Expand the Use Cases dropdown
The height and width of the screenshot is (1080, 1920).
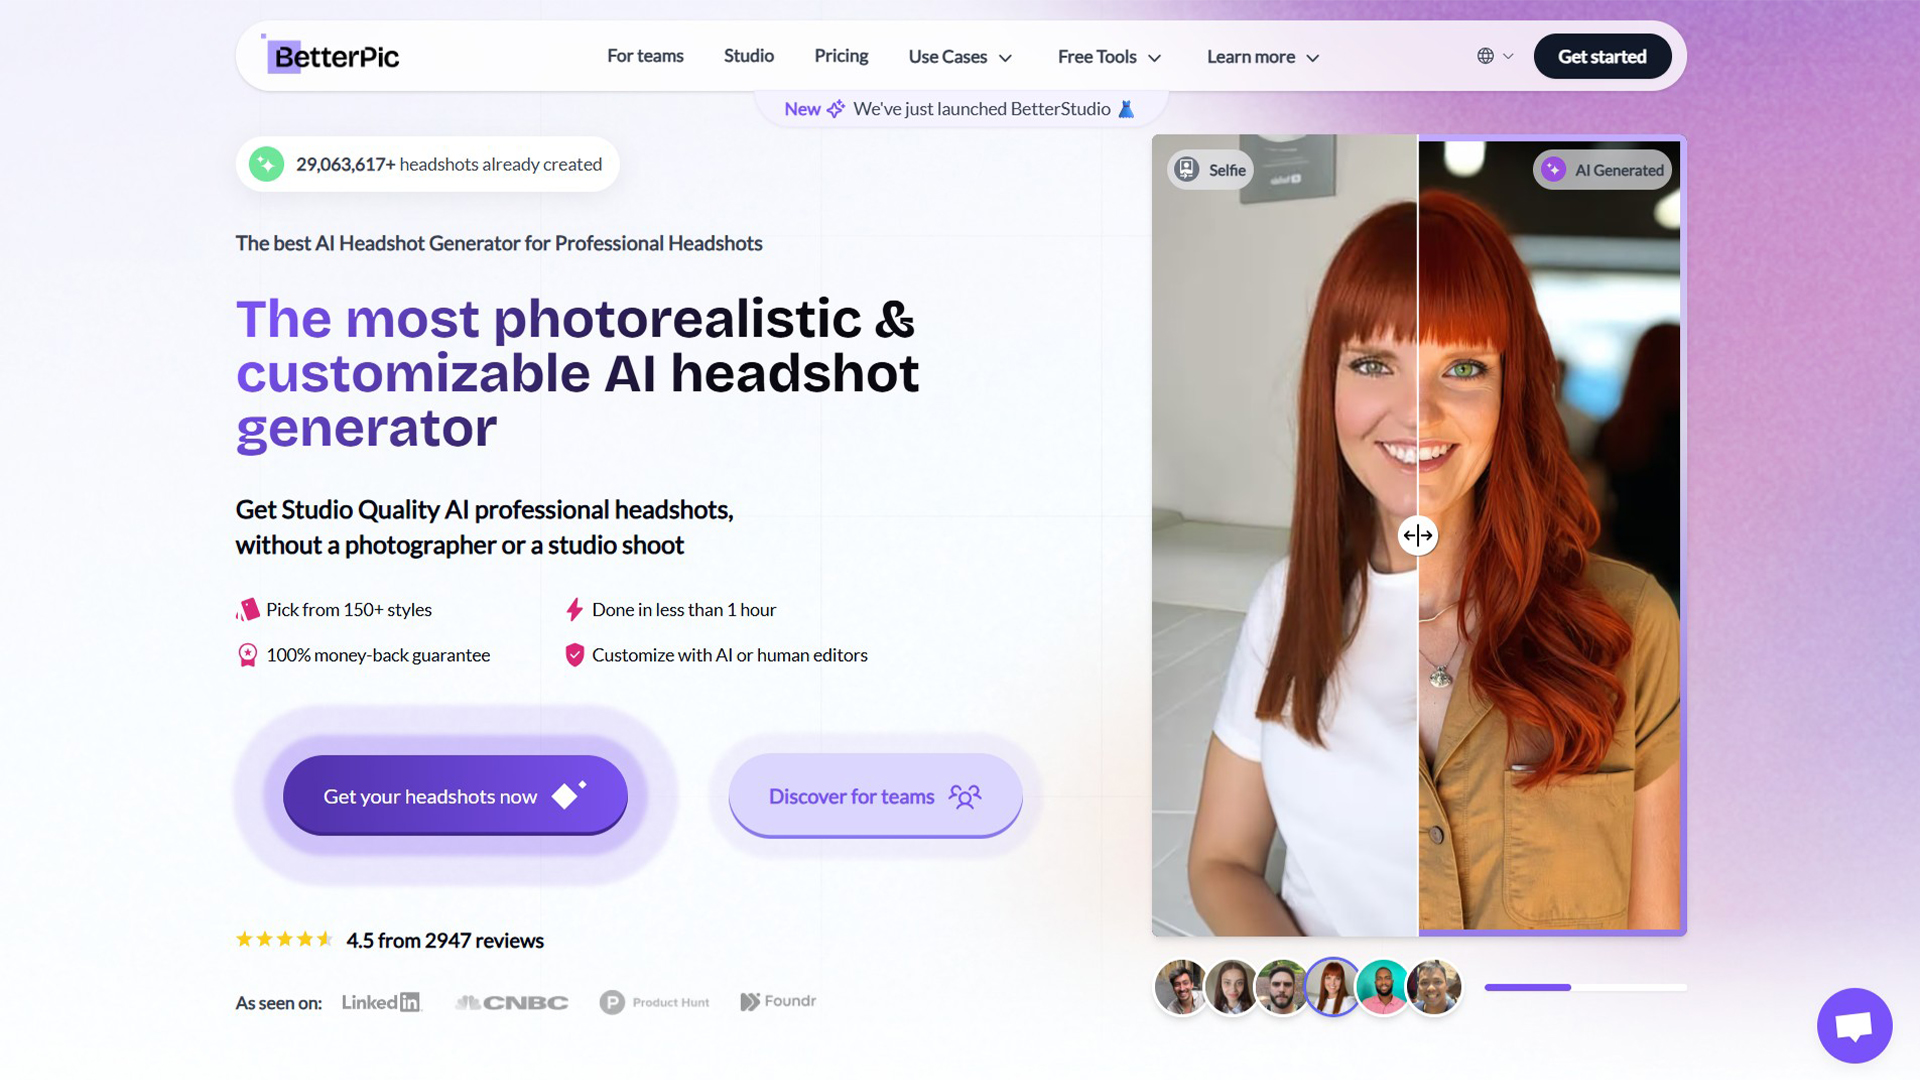[960, 57]
